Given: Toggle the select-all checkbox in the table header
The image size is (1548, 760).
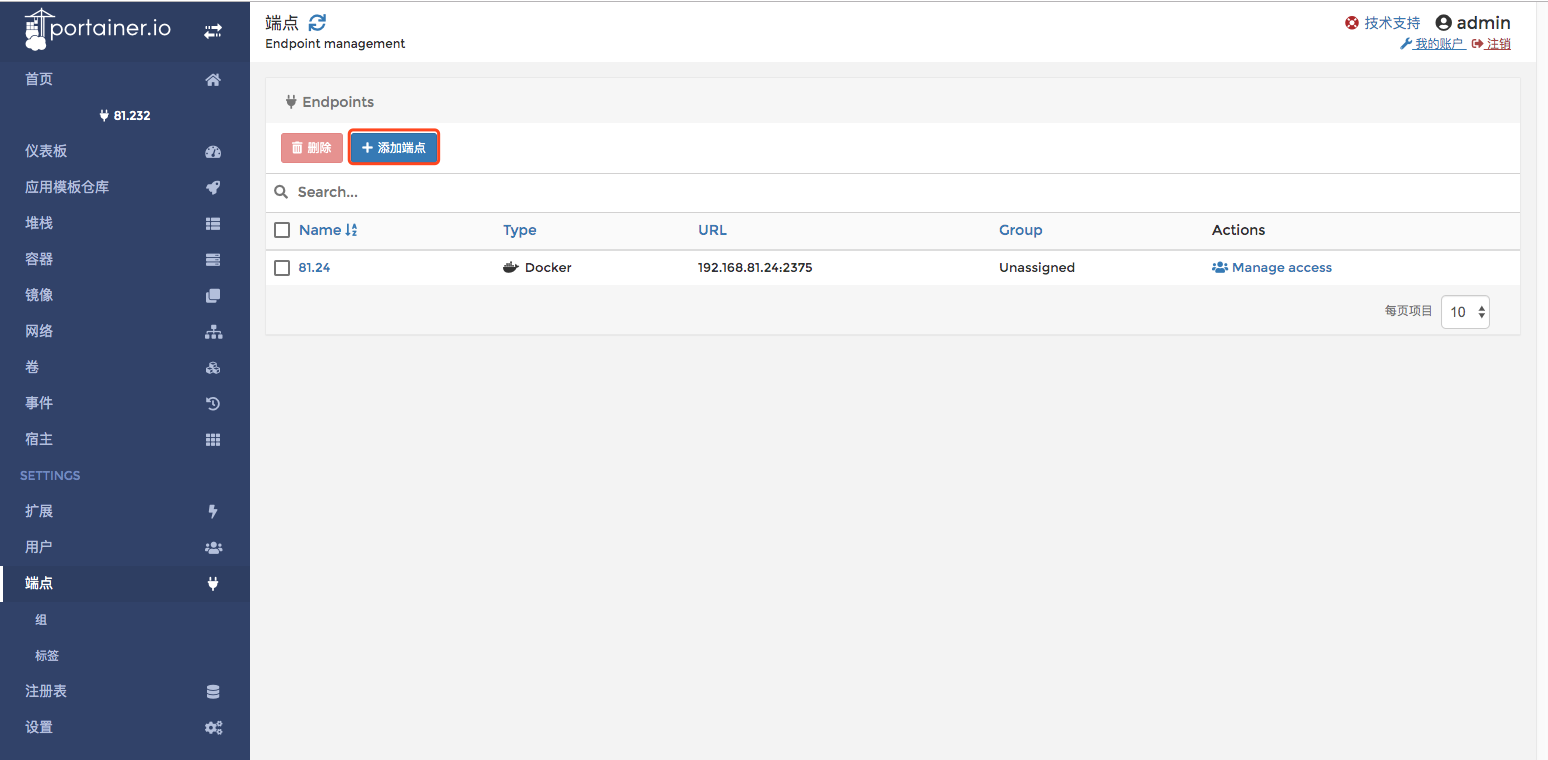Looking at the screenshot, I should coord(282,231).
